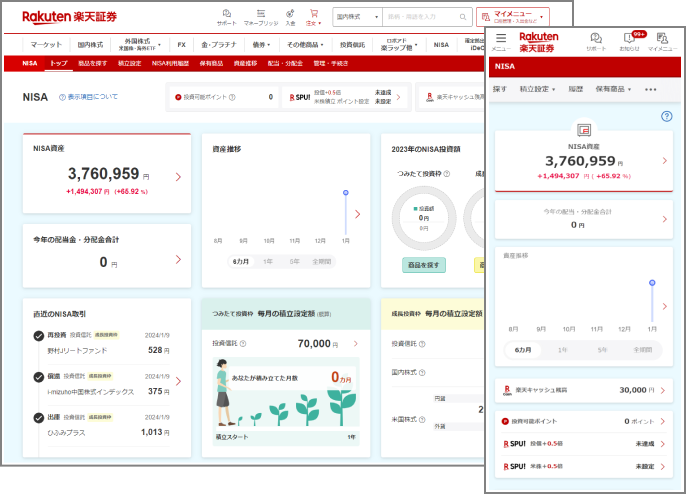Click help icon beside 投資信託 in つみたて投資枠 card
The image size is (686, 494).
click(x=243, y=344)
